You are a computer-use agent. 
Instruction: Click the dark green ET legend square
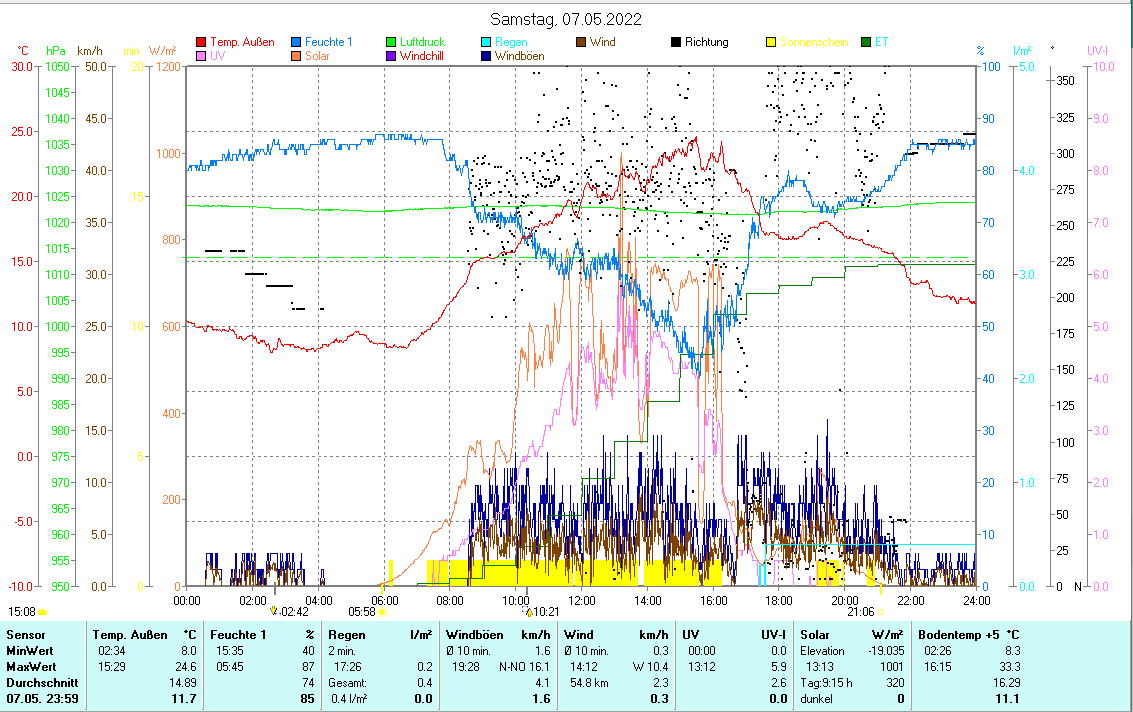[866, 42]
